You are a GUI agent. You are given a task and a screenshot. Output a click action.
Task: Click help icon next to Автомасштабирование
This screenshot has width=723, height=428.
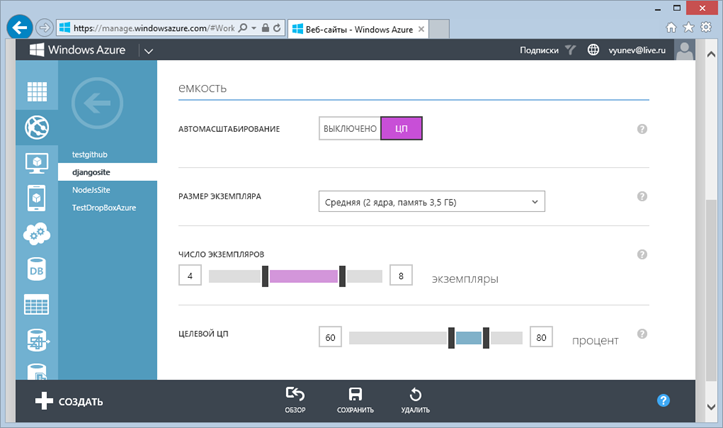[642, 129]
